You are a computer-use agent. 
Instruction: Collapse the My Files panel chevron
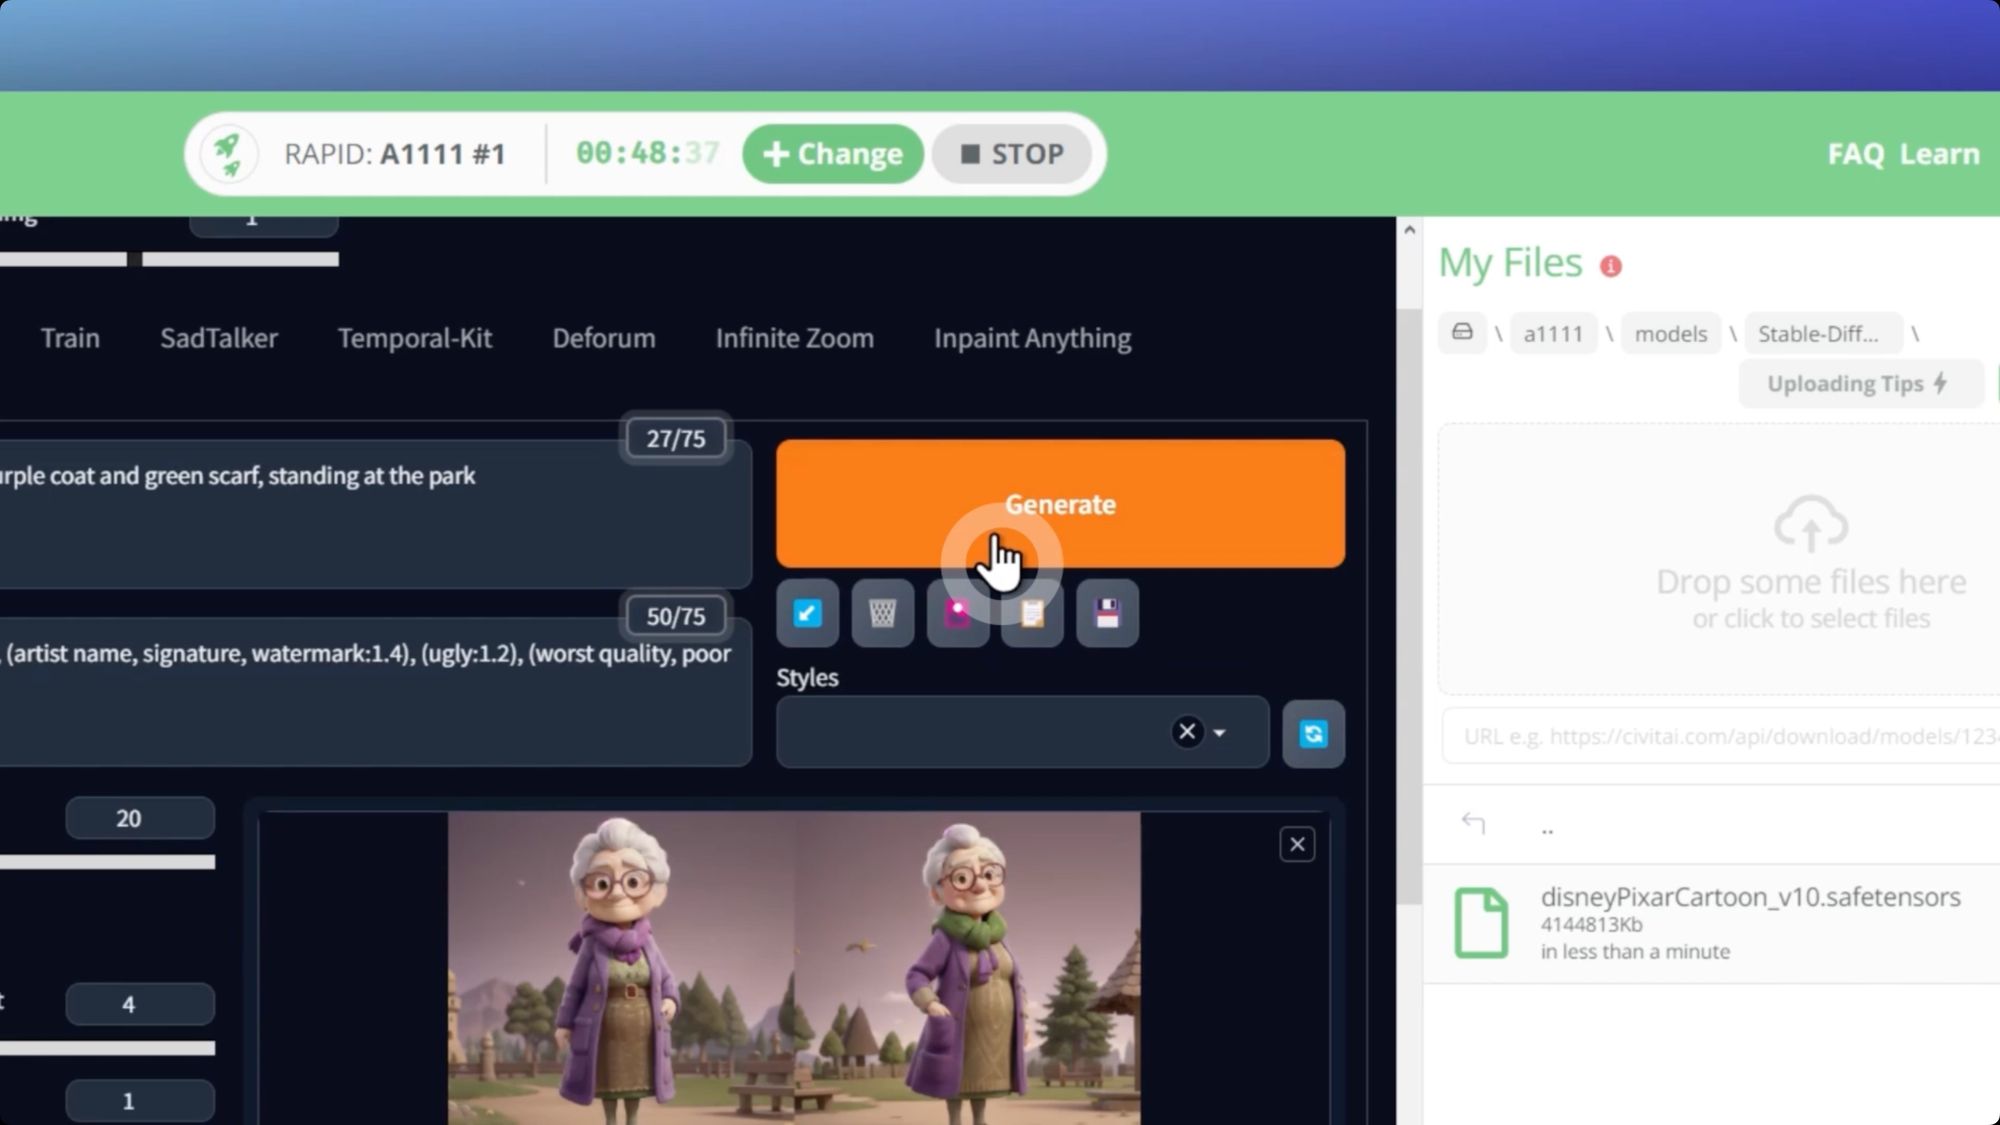pos(1409,230)
